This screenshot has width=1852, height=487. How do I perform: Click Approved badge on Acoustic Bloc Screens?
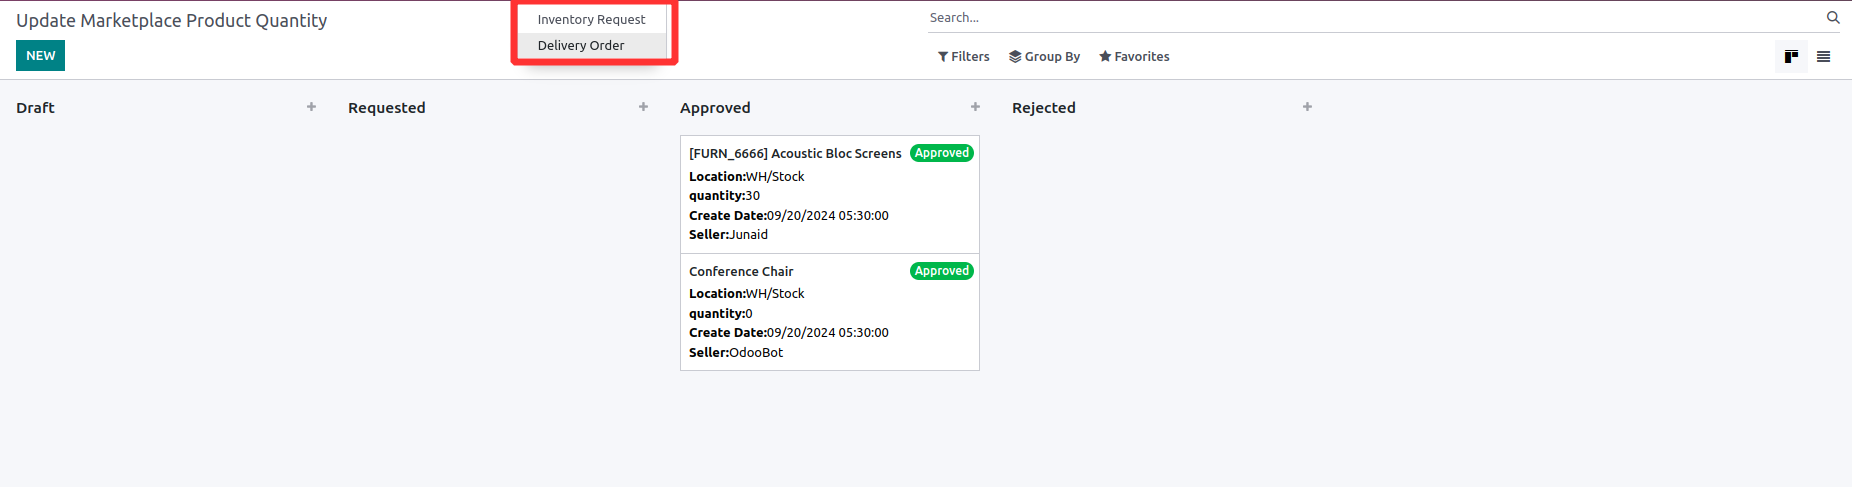tap(941, 153)
